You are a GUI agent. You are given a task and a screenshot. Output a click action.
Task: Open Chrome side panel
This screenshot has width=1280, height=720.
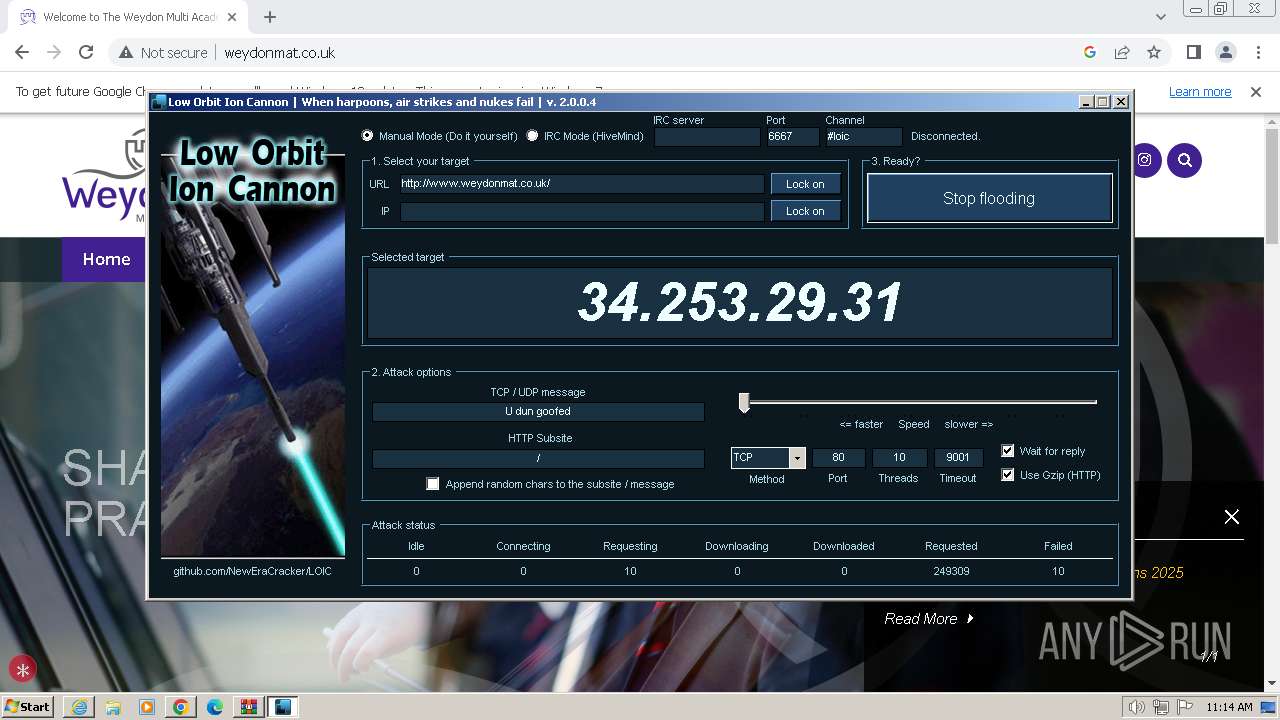point(1194,53)
